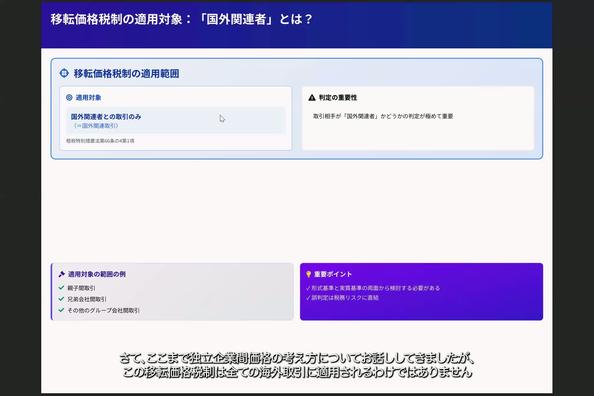Click the target icon next to 適用対象
The height and width of the screenshot is (396, 594).
coord(69,97)
